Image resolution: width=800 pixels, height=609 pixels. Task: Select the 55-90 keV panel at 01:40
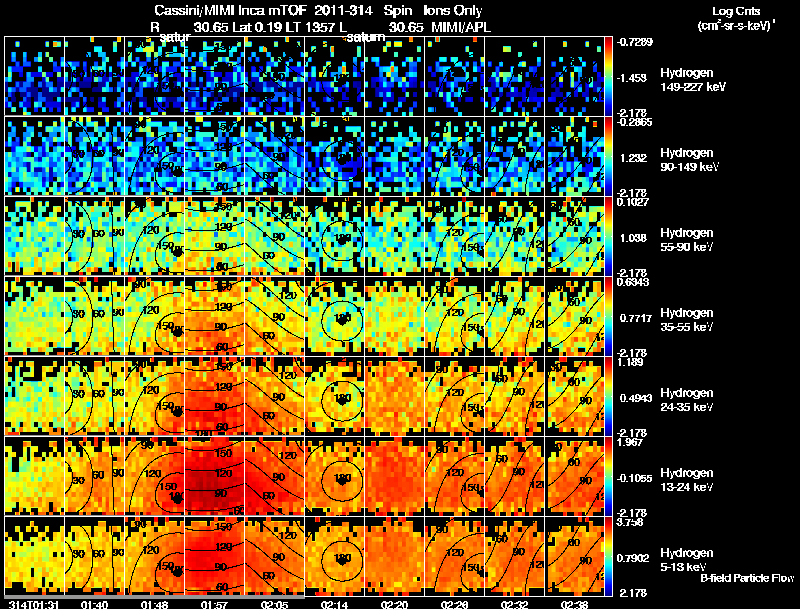click(x=94, y=236)
